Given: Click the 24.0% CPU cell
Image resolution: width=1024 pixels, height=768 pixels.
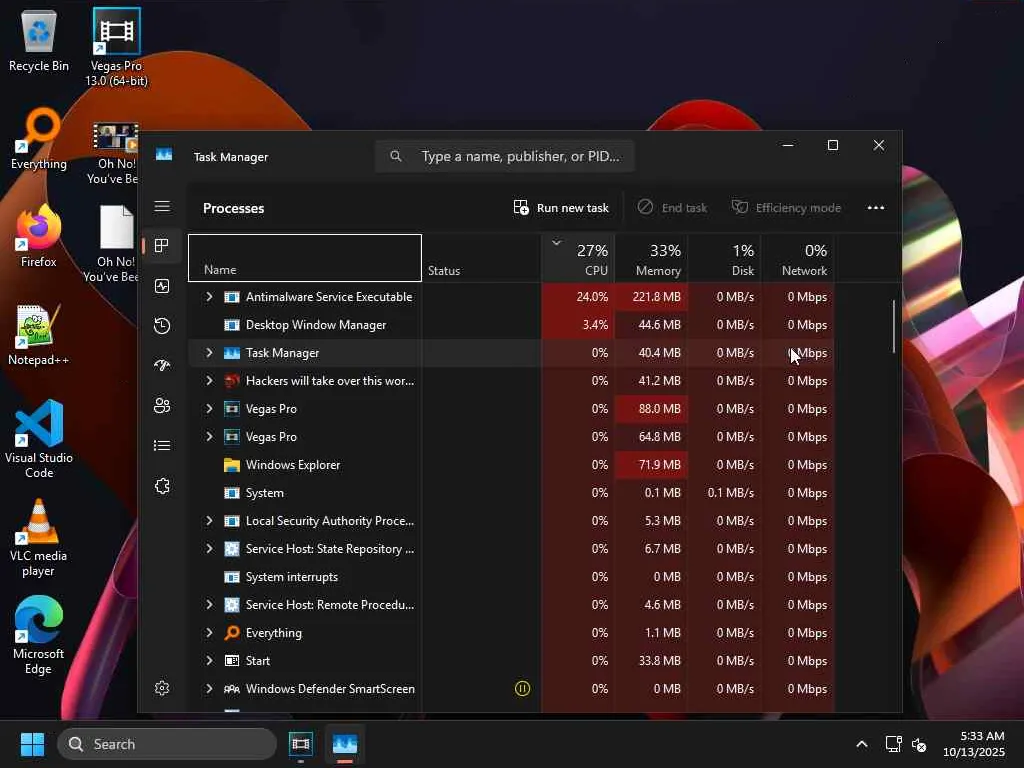Looking at the screenshot, I should click(x=578, y=296).
